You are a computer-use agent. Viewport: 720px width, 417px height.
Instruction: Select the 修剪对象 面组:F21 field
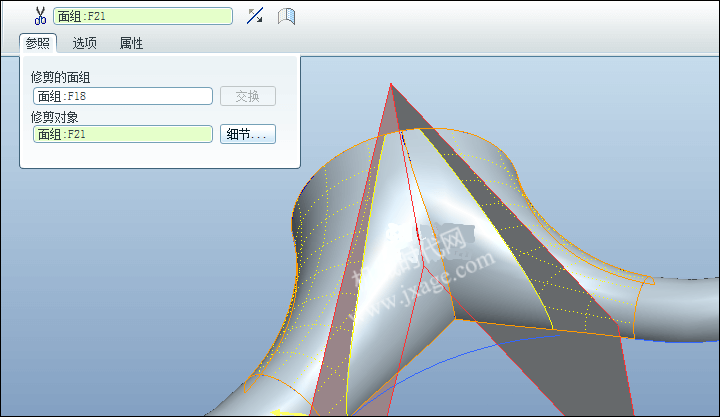[123, 134]
